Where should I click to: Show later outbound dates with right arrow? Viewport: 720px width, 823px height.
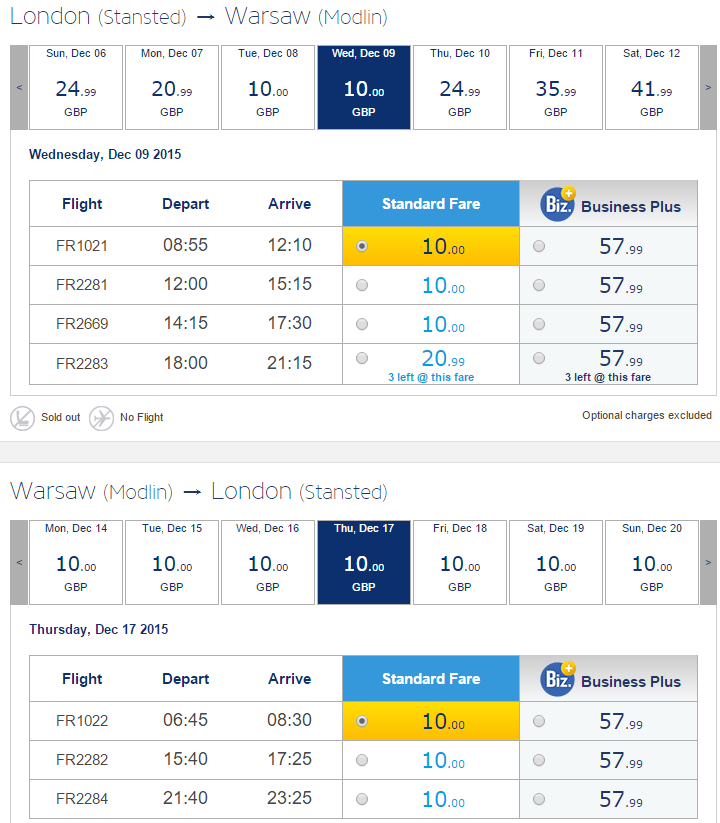tap(708, 87)
